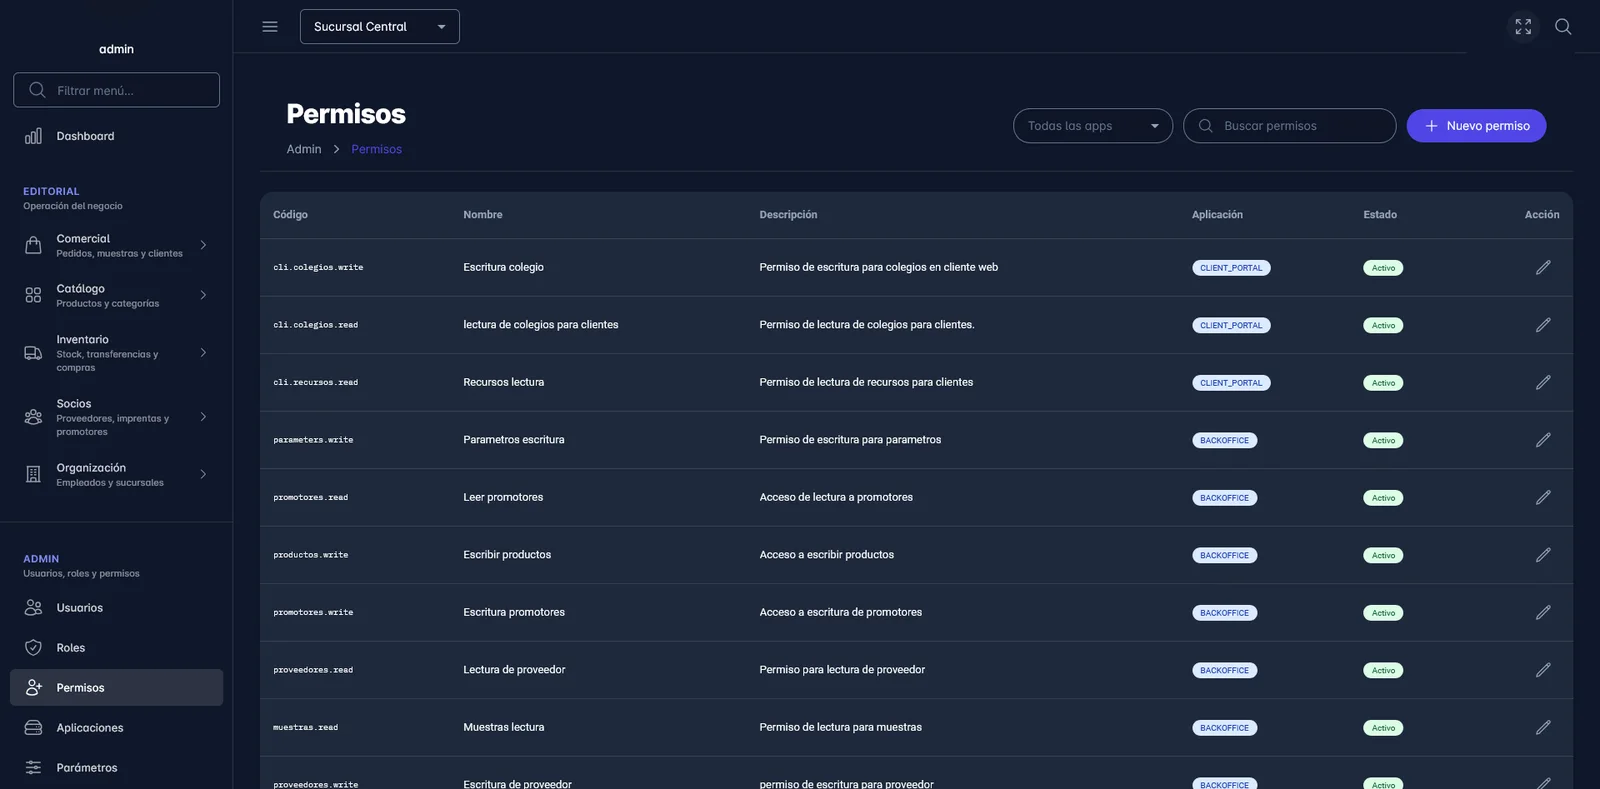
Task: Edit the cli.recursos.read permission pencil icon
Action: [1543, 383]
